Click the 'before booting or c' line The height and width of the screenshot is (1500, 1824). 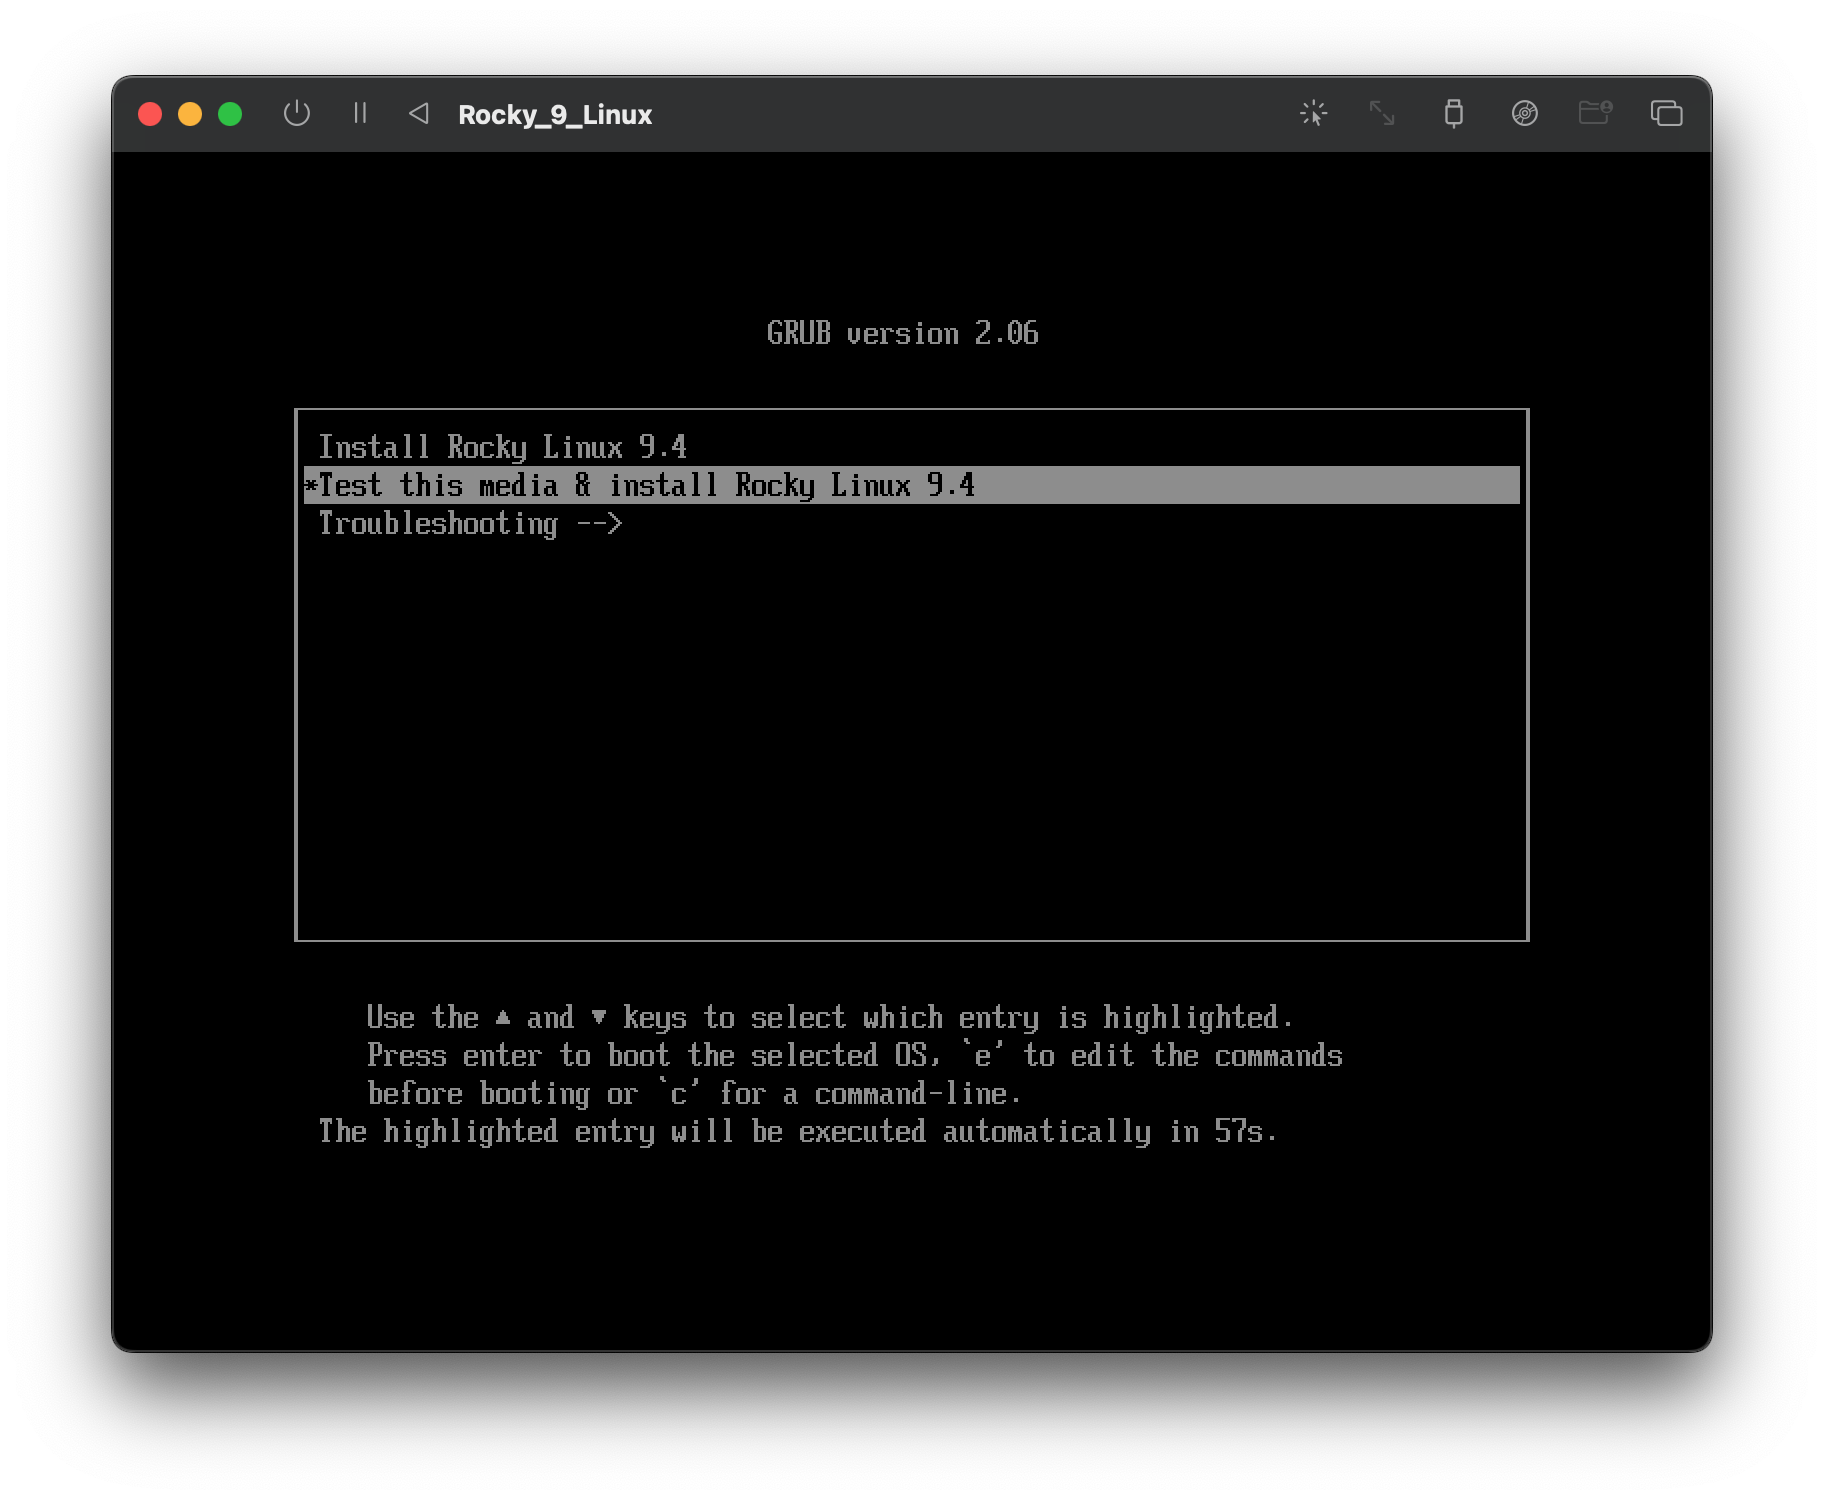coord(694,1094)
